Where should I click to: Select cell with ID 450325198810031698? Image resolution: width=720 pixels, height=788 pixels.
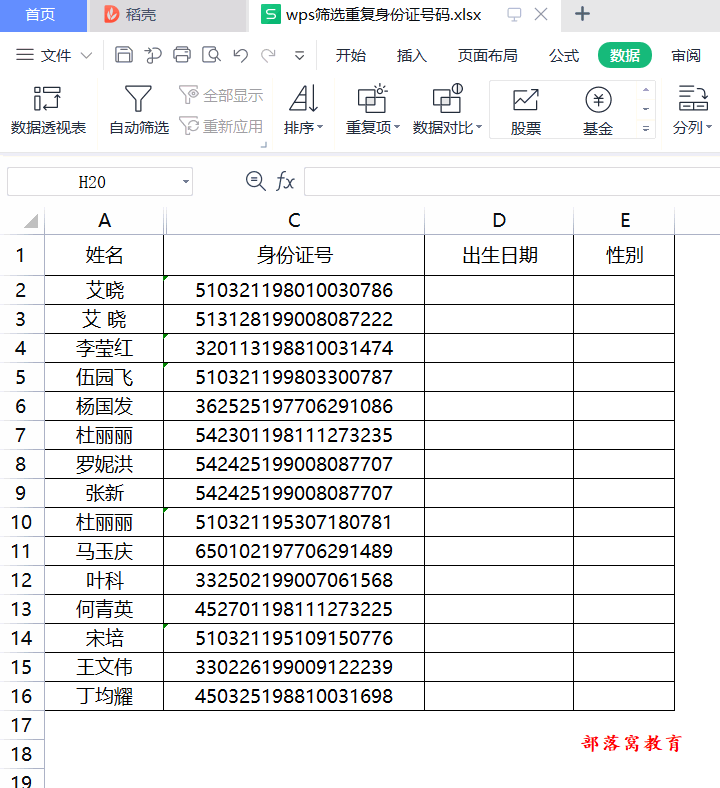click(294, 696)
